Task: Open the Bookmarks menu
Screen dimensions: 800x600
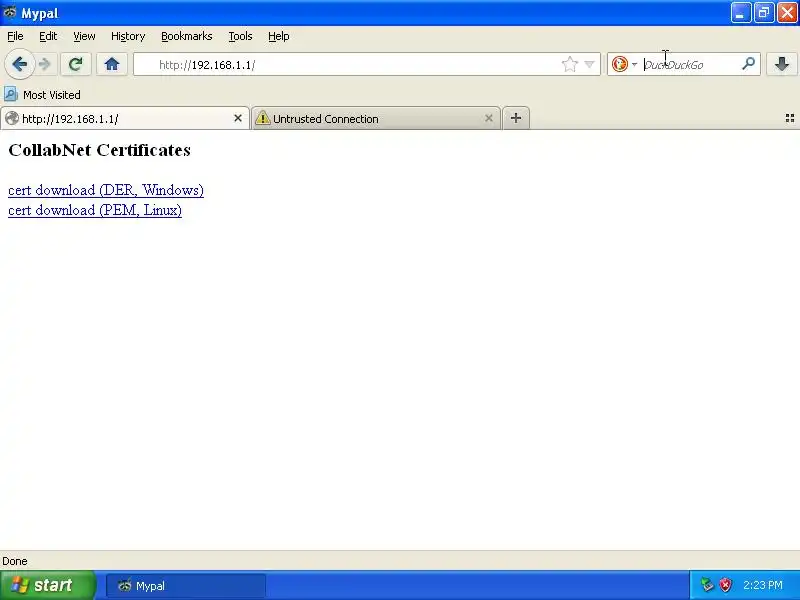Action: (187, 36)
